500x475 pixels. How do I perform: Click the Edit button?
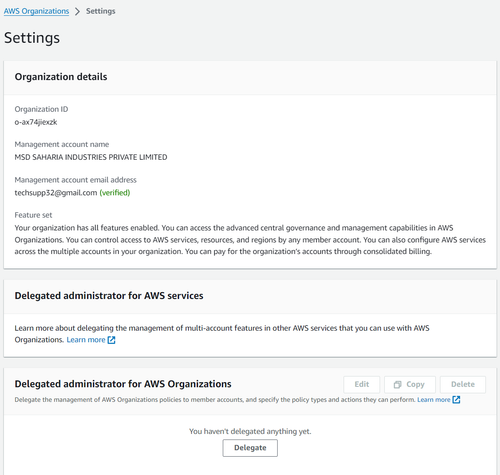pyautogui.click(x=362, y=385)
